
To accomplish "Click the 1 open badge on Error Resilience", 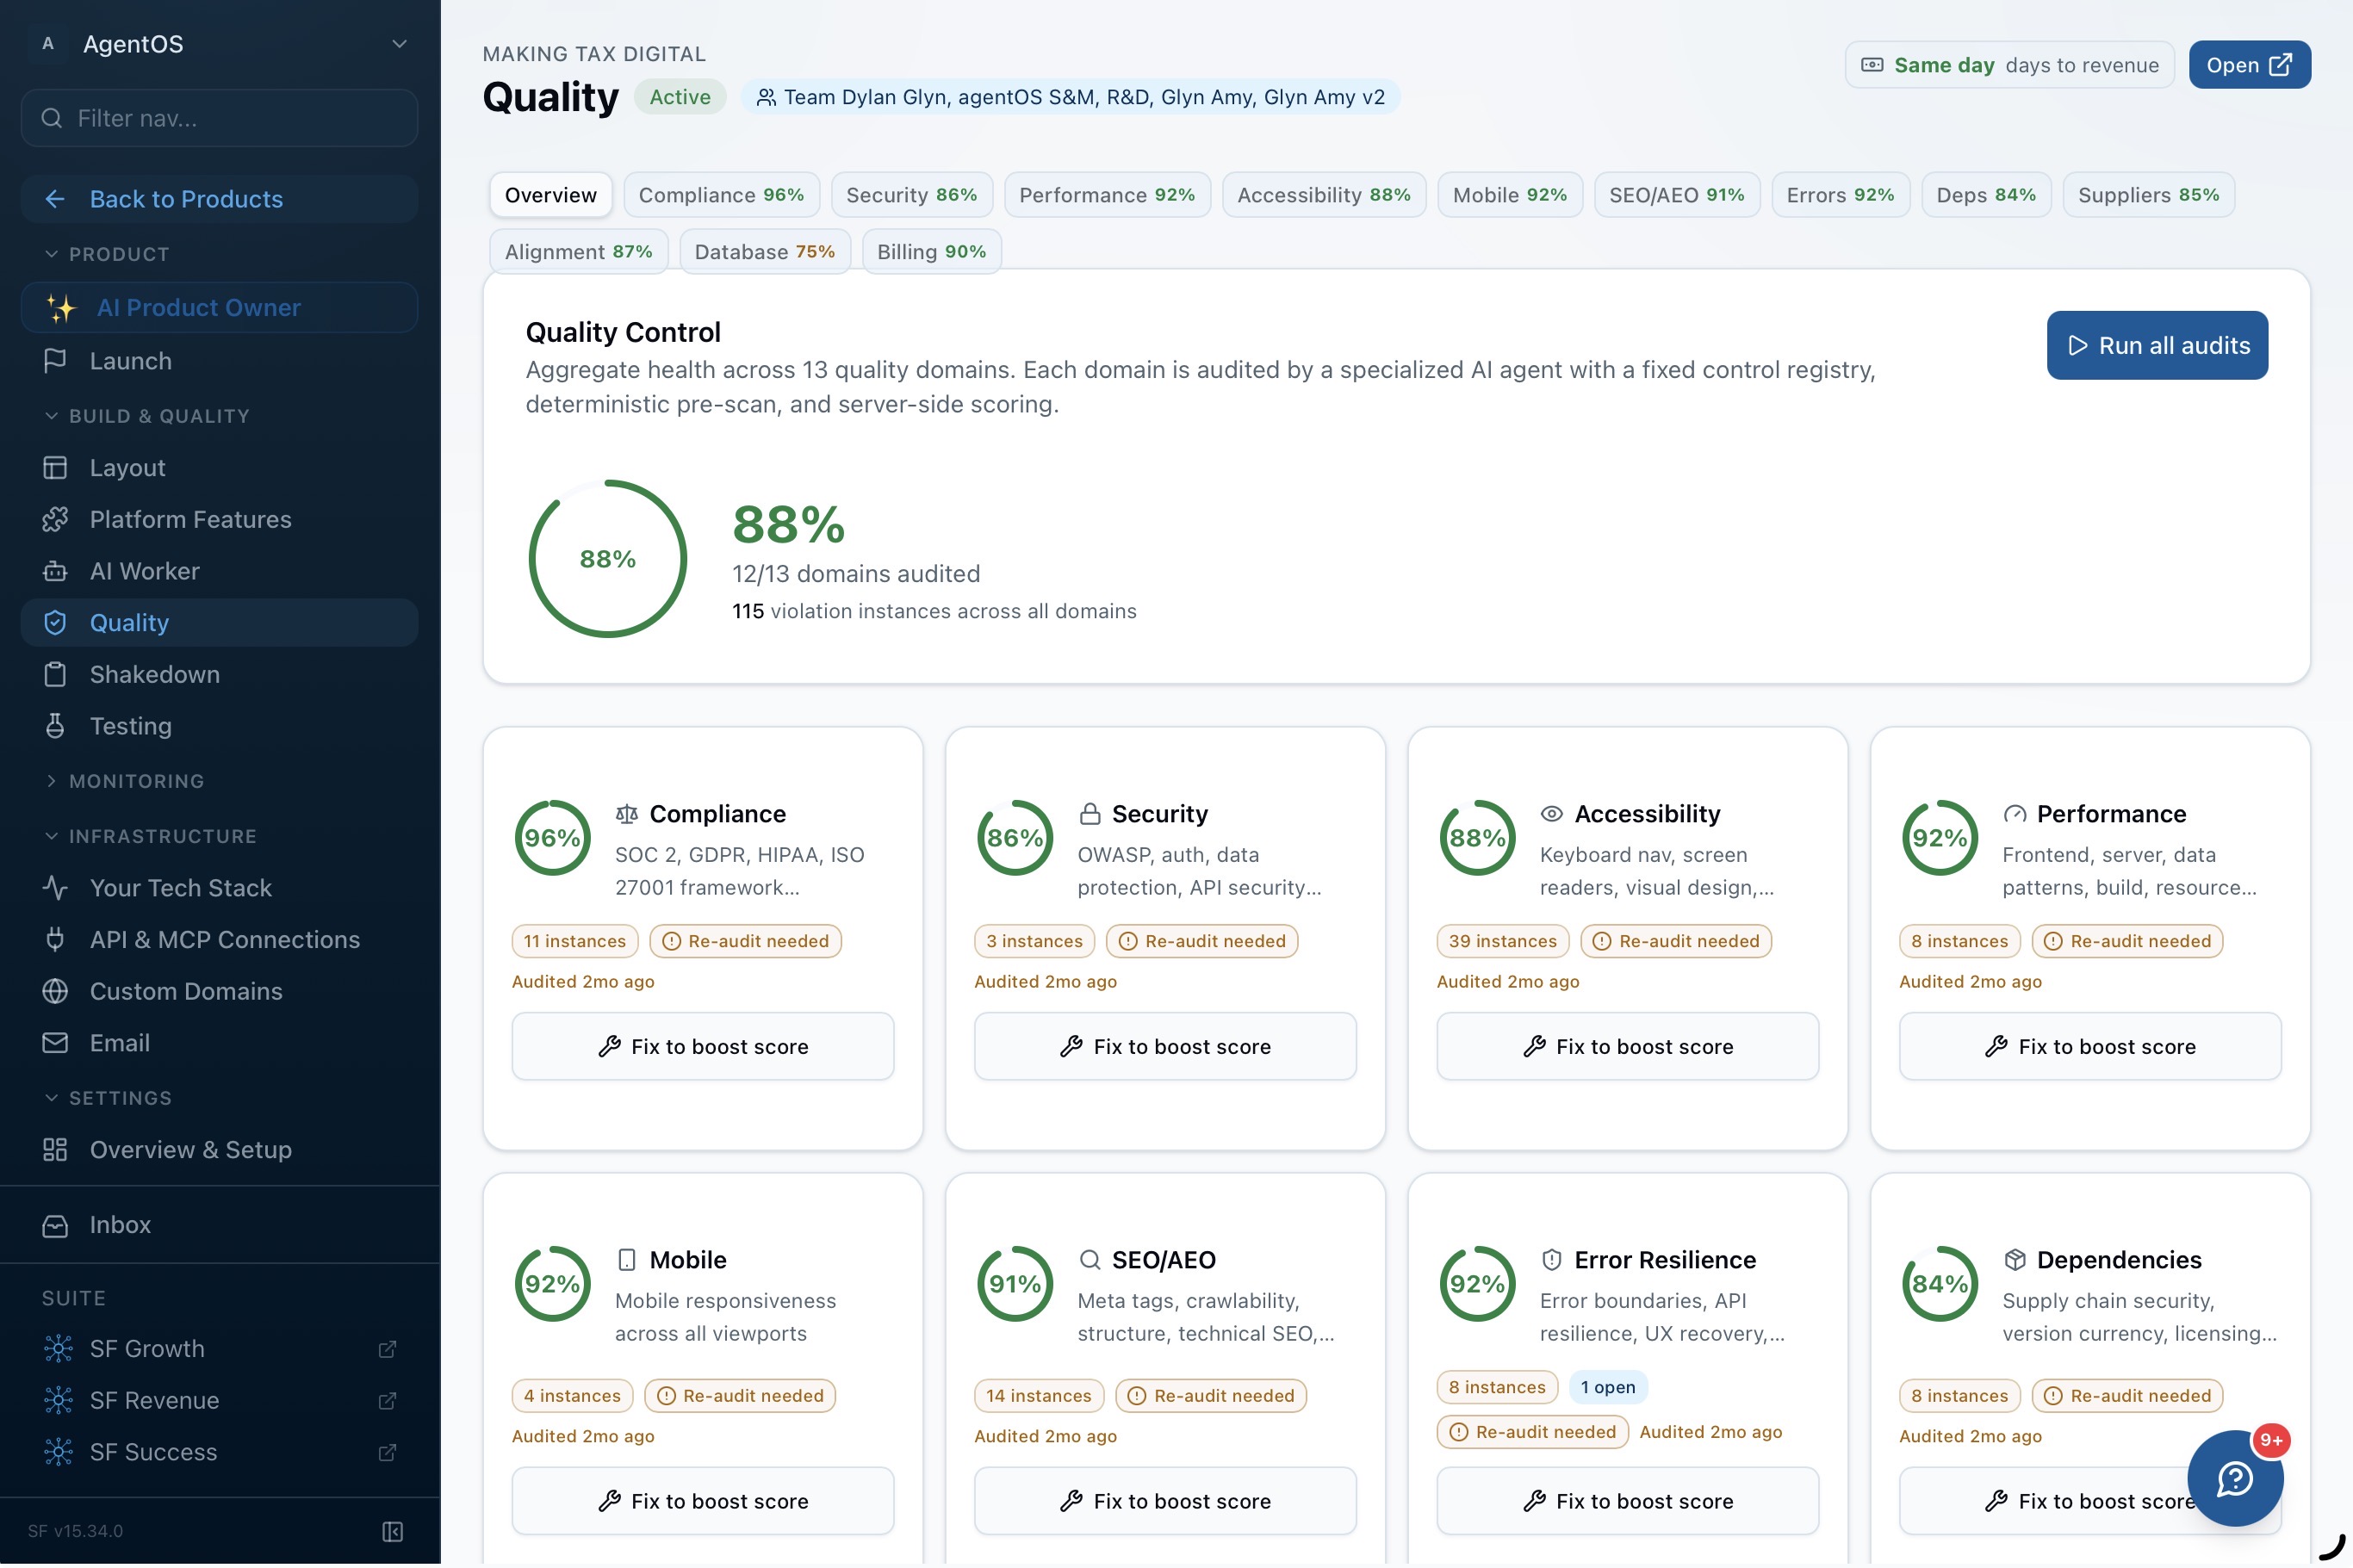I will (1608, 1387).
